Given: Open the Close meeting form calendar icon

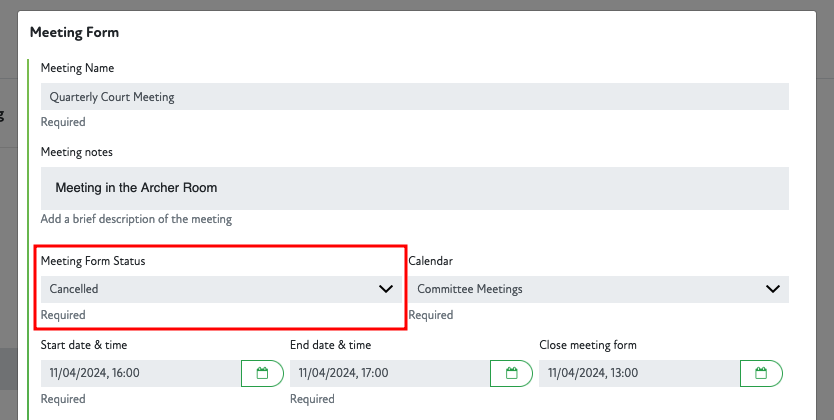Looking at the screenshot, I should pos(761,373).
